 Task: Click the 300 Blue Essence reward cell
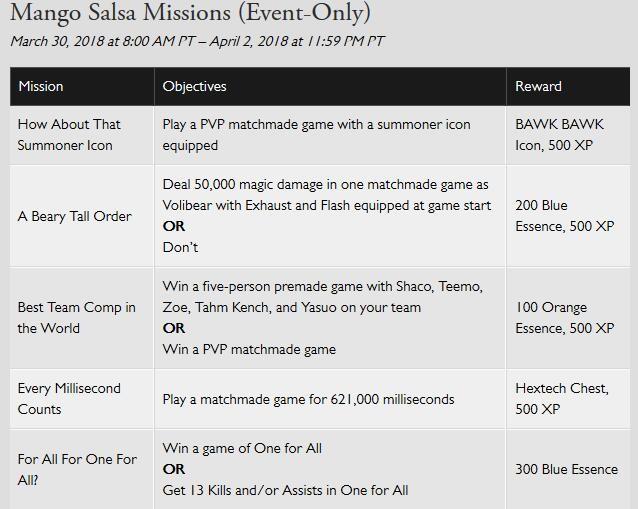[566, 469]
